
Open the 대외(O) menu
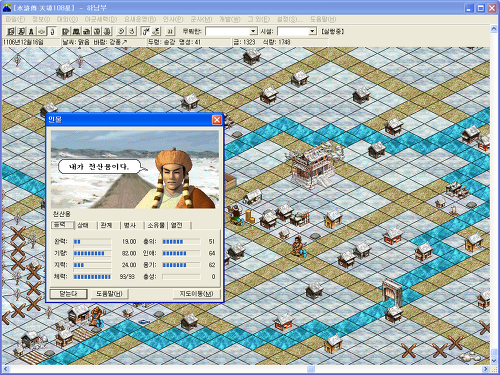(x=67, y=19)
